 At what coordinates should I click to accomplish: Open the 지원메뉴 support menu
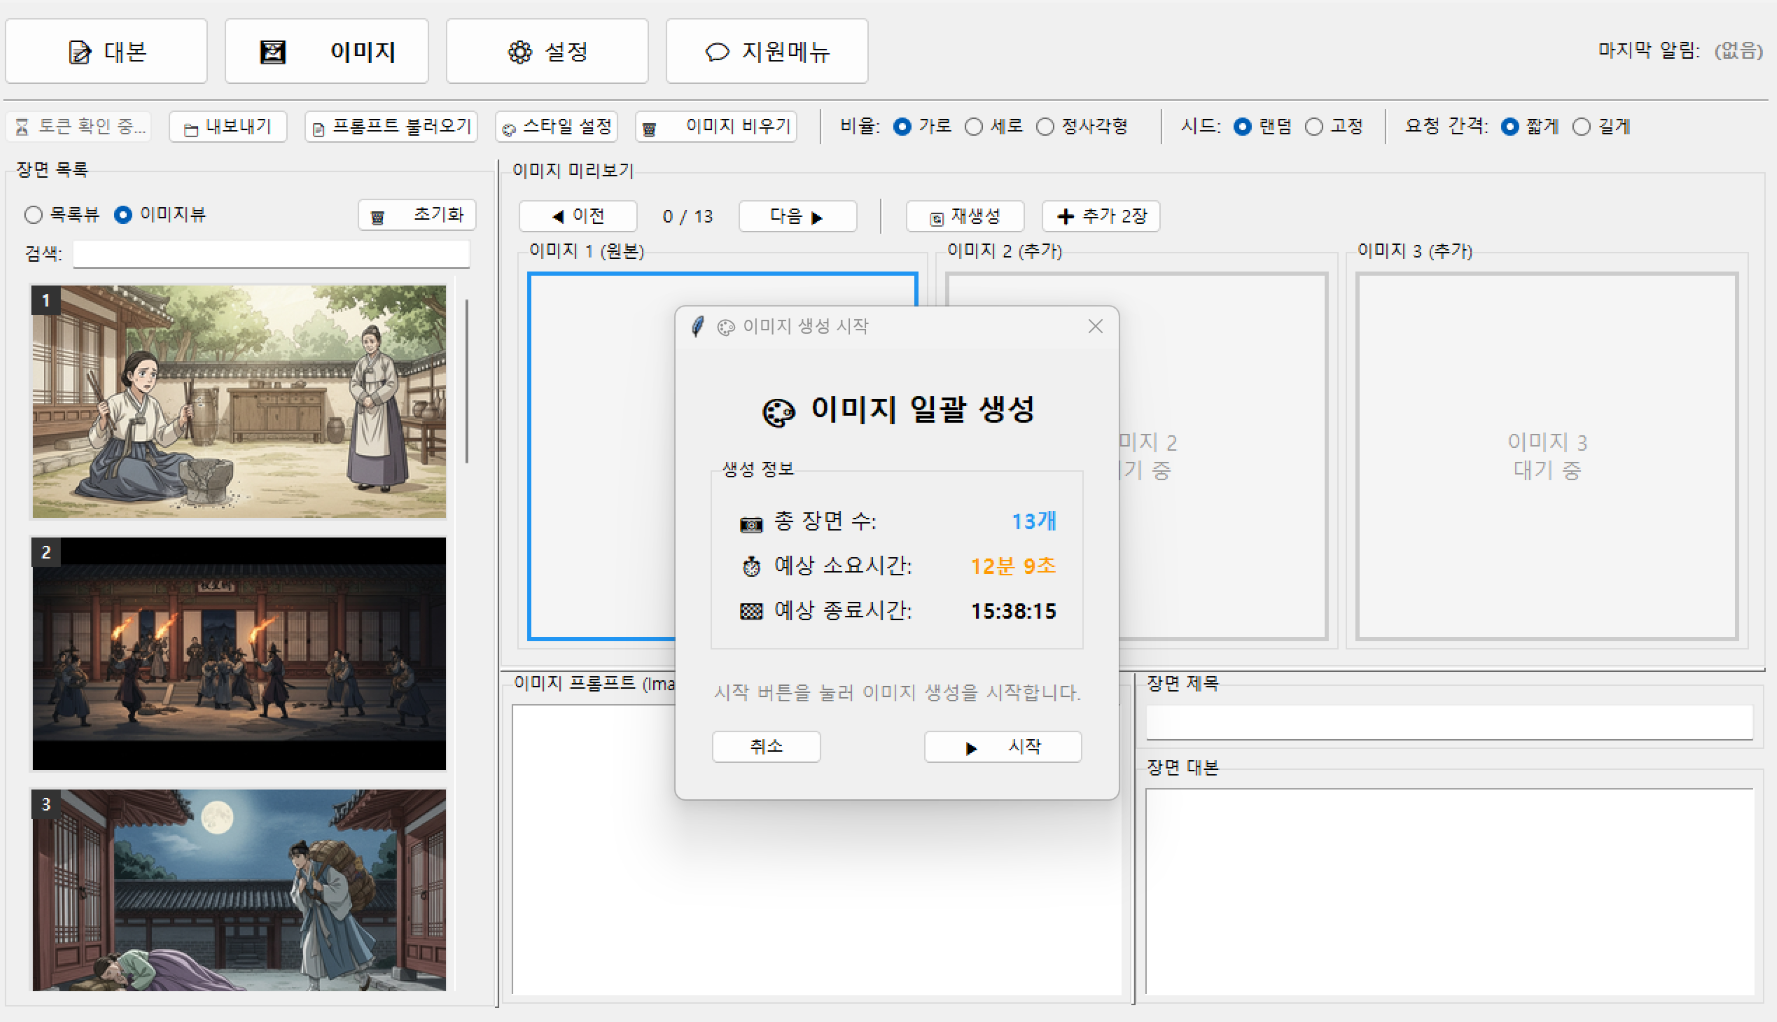pos(767,52)
